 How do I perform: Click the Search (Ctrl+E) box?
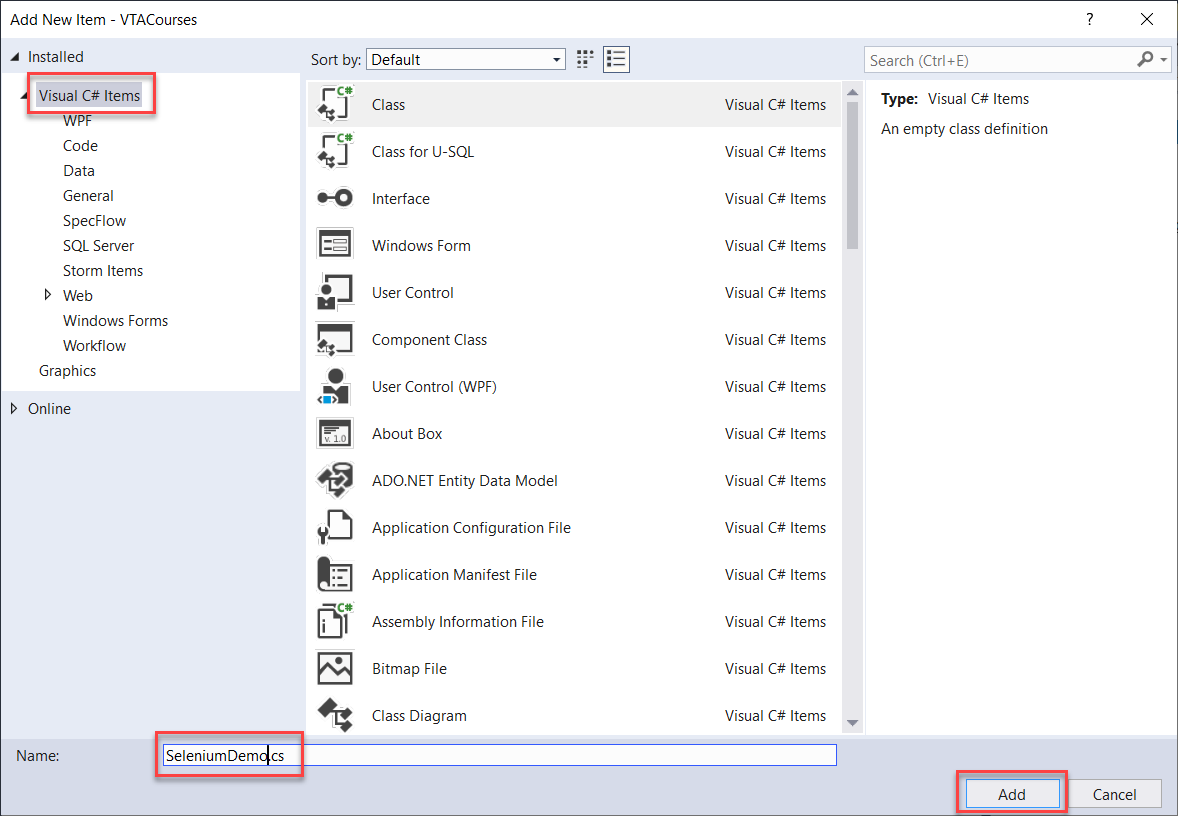(x=1001, y=60)
